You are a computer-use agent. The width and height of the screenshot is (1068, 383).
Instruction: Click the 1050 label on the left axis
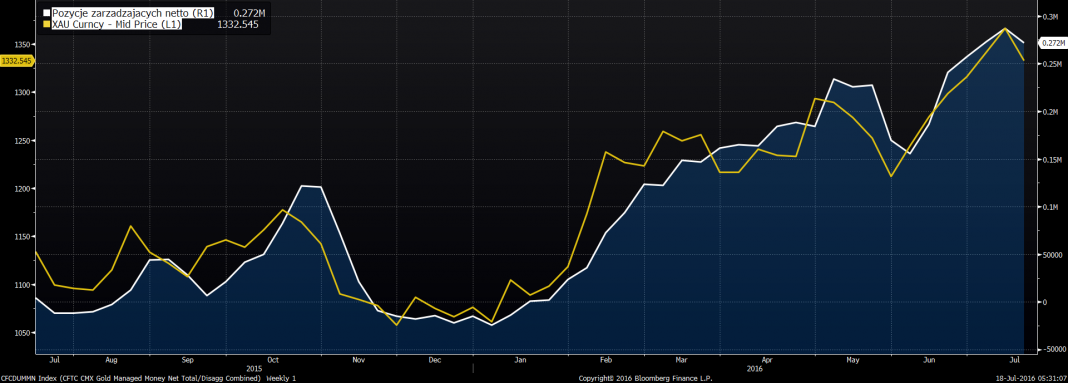click(22, 333)
